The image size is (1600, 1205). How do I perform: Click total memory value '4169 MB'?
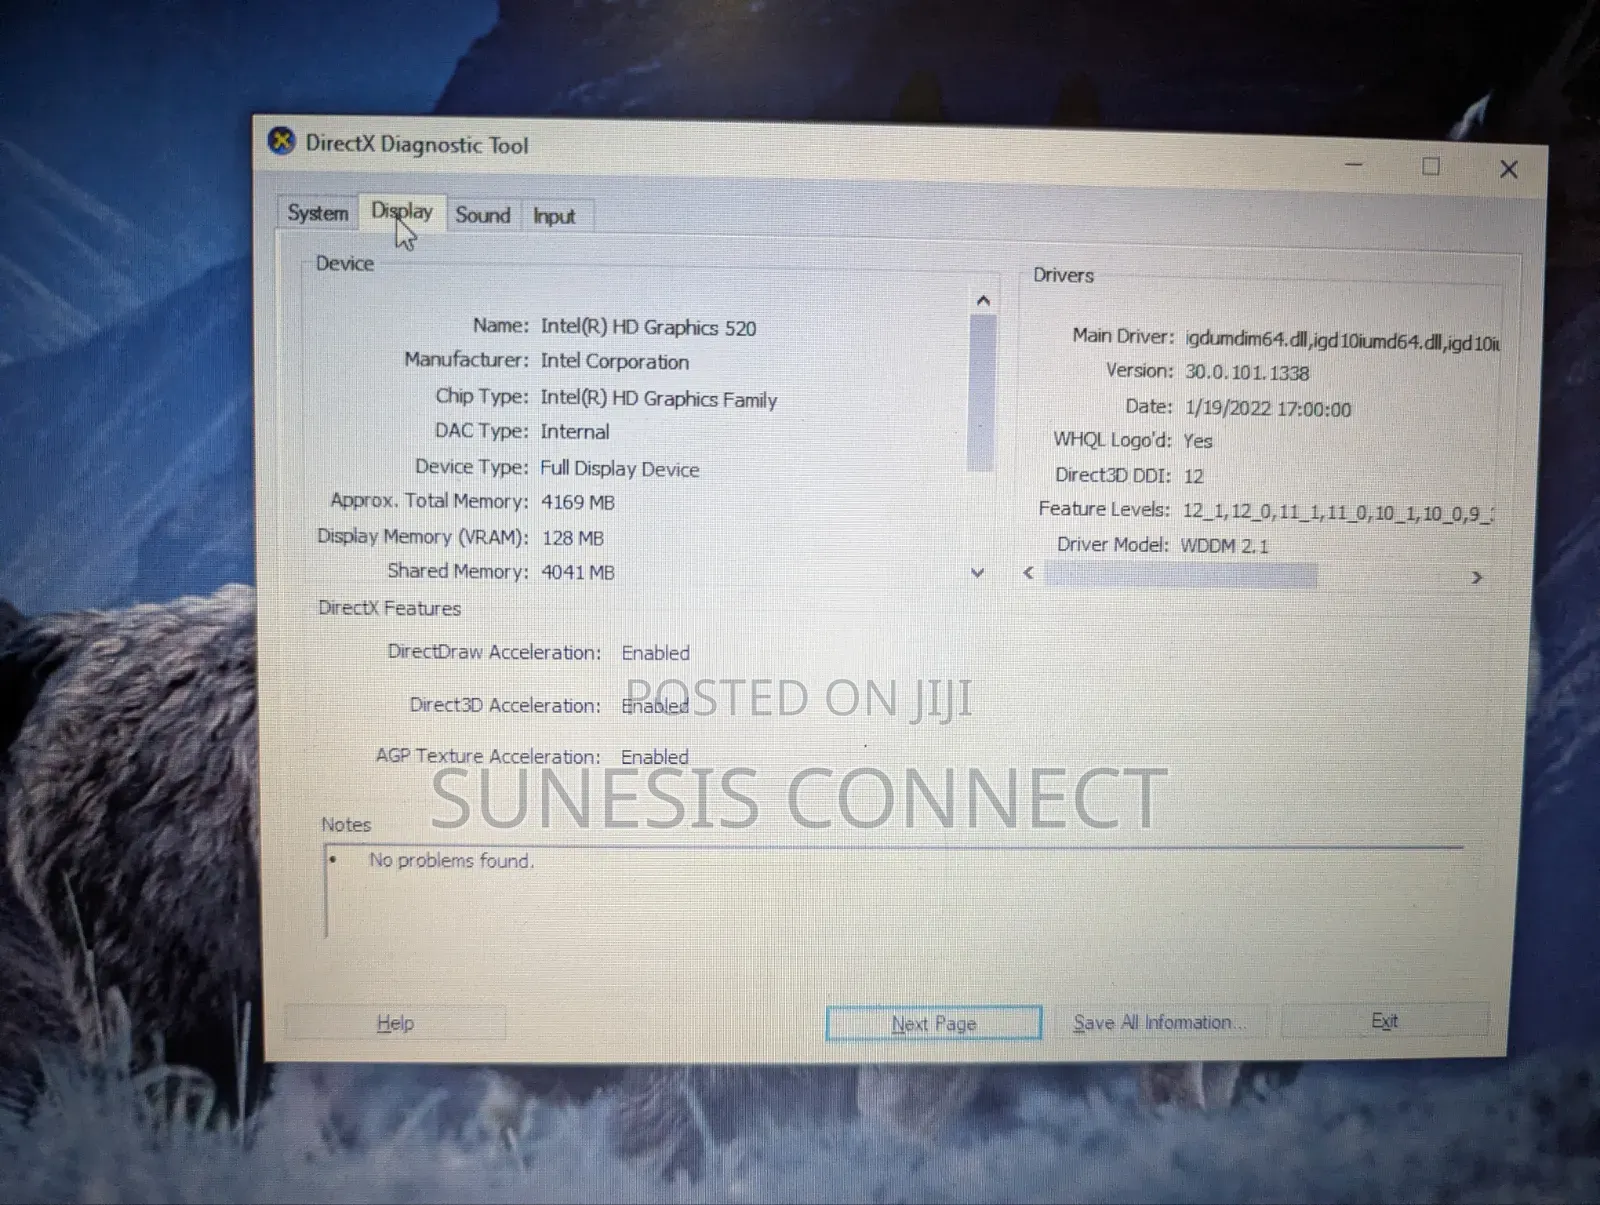[x=578, y=502]
